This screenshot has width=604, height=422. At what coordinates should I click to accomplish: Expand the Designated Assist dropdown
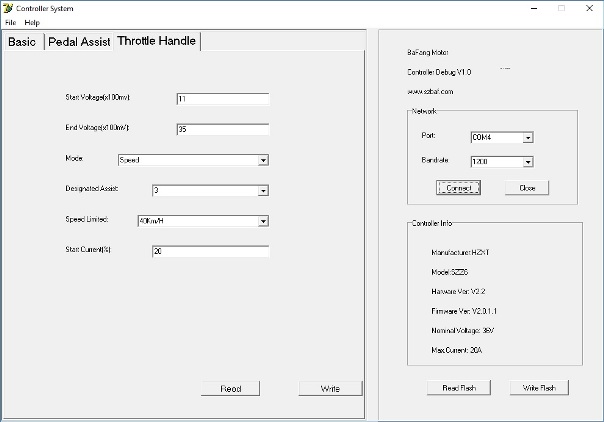tap(210, 190)
